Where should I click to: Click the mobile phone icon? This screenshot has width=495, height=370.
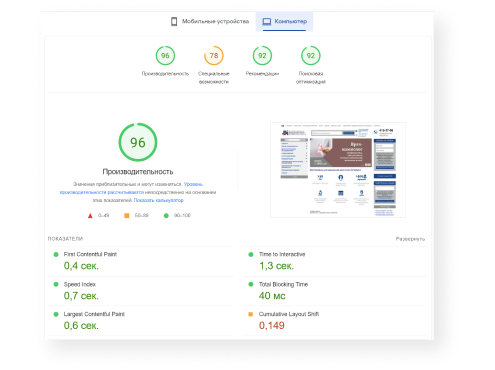(x=174, y=22)
